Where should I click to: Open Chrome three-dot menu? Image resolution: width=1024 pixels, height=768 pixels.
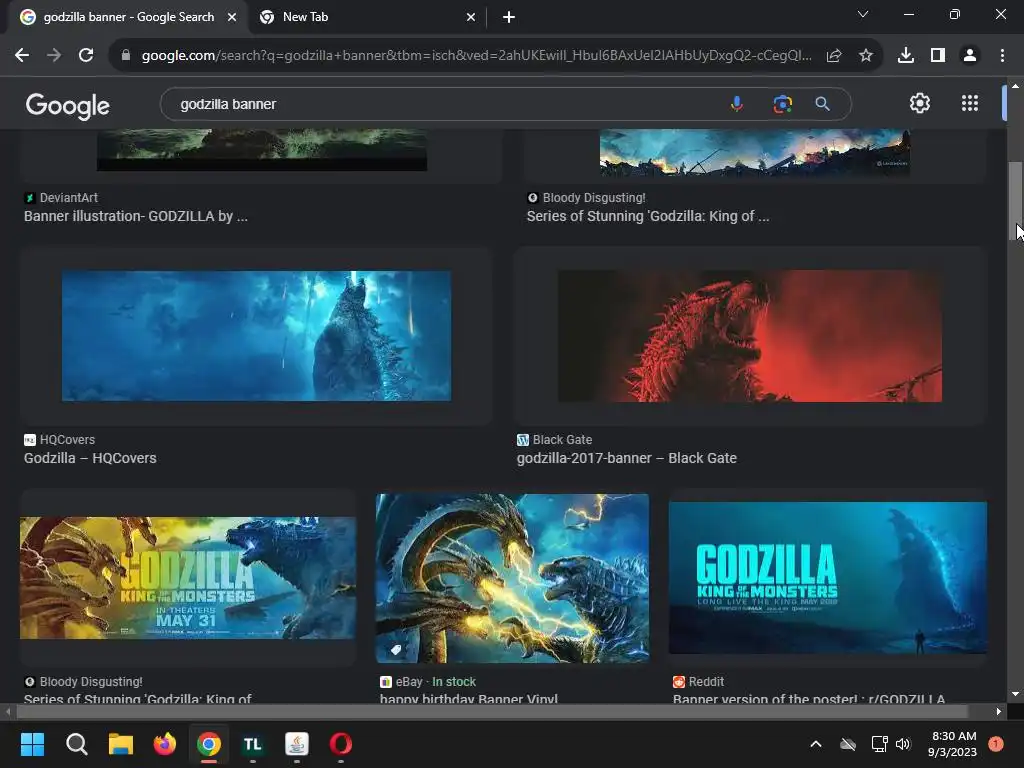pos(1002,56)
